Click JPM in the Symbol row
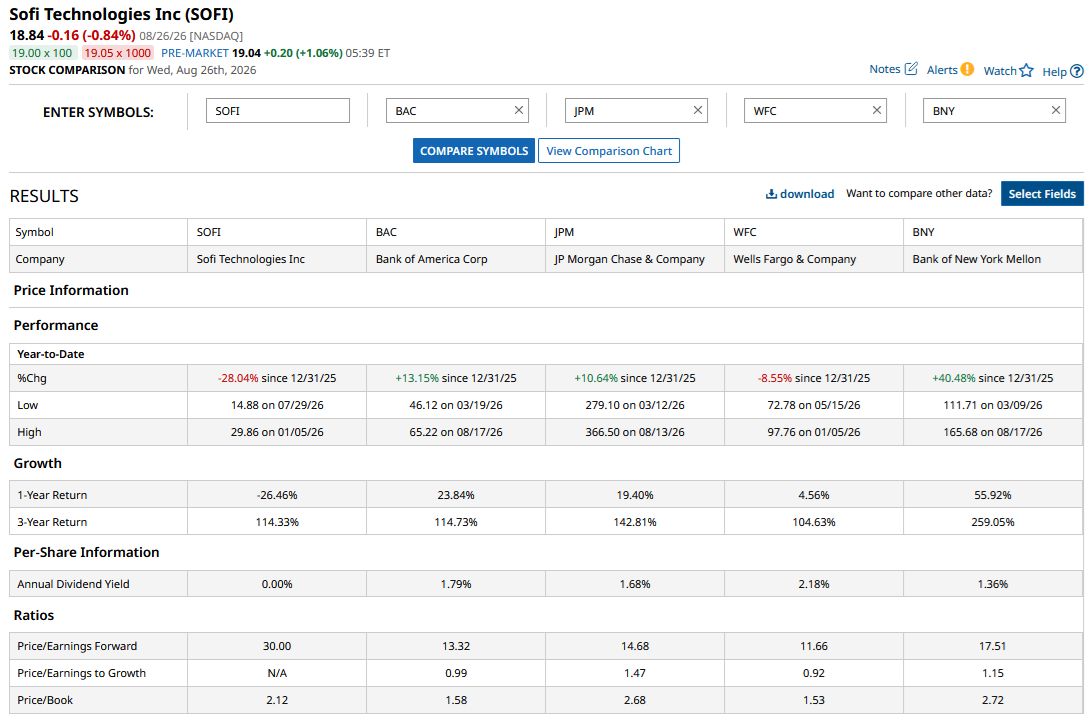This screenshot has width=1090, height=725. click(x=564, y=232)
